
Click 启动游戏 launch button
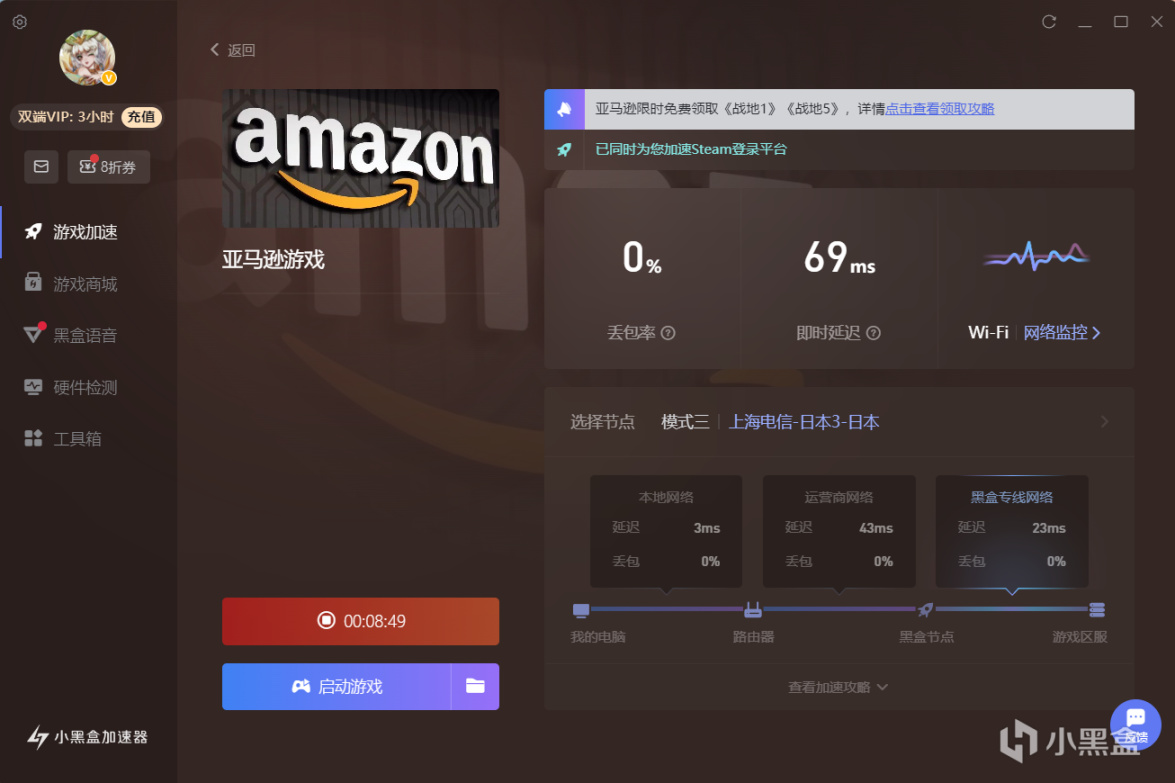pos(336,686)
